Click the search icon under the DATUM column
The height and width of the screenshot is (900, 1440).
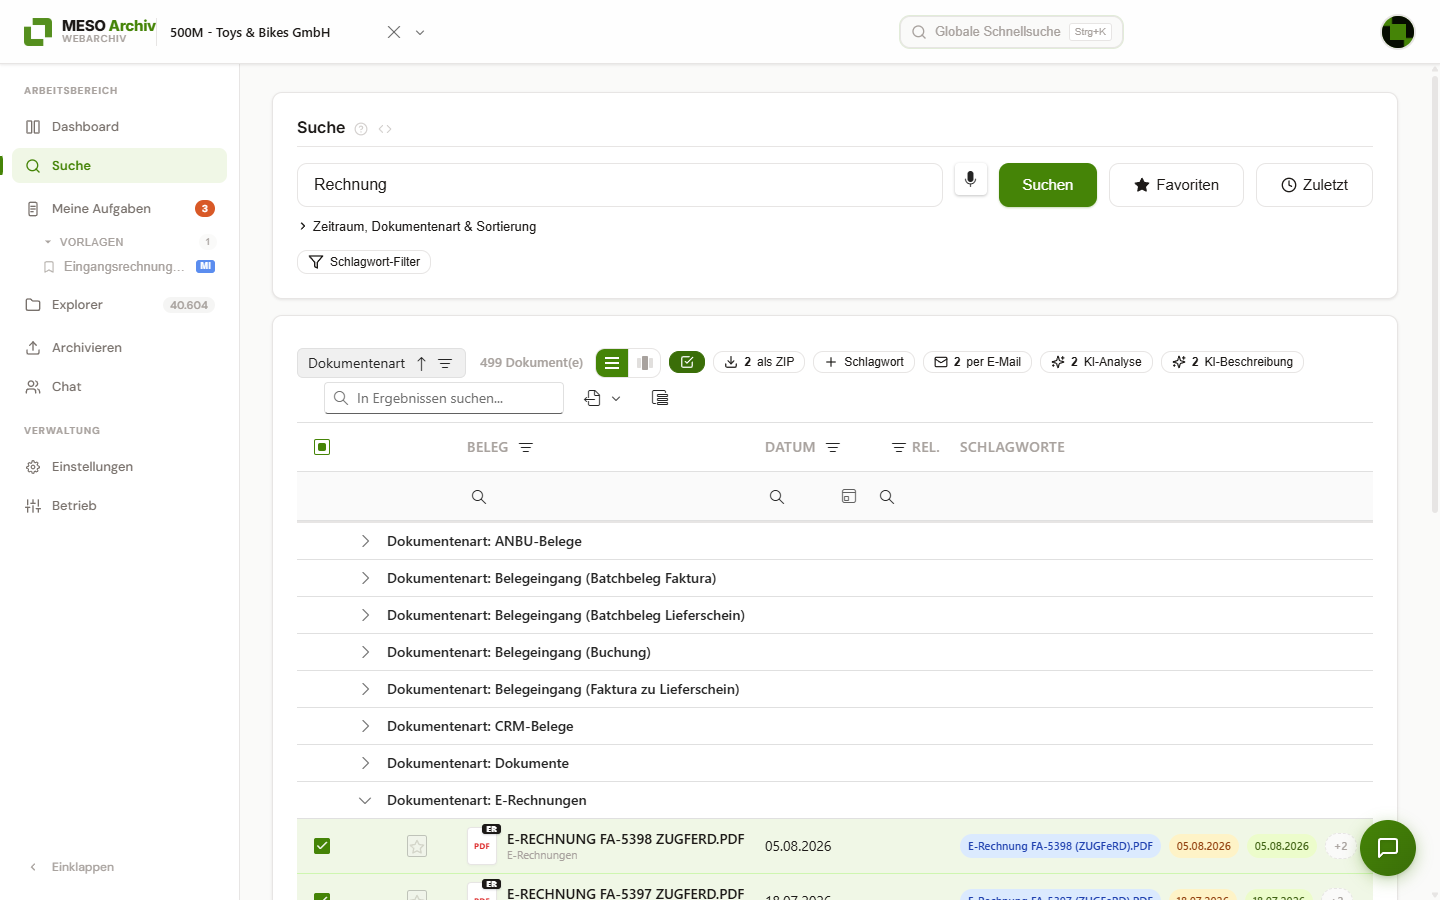[x=777, y=497]
